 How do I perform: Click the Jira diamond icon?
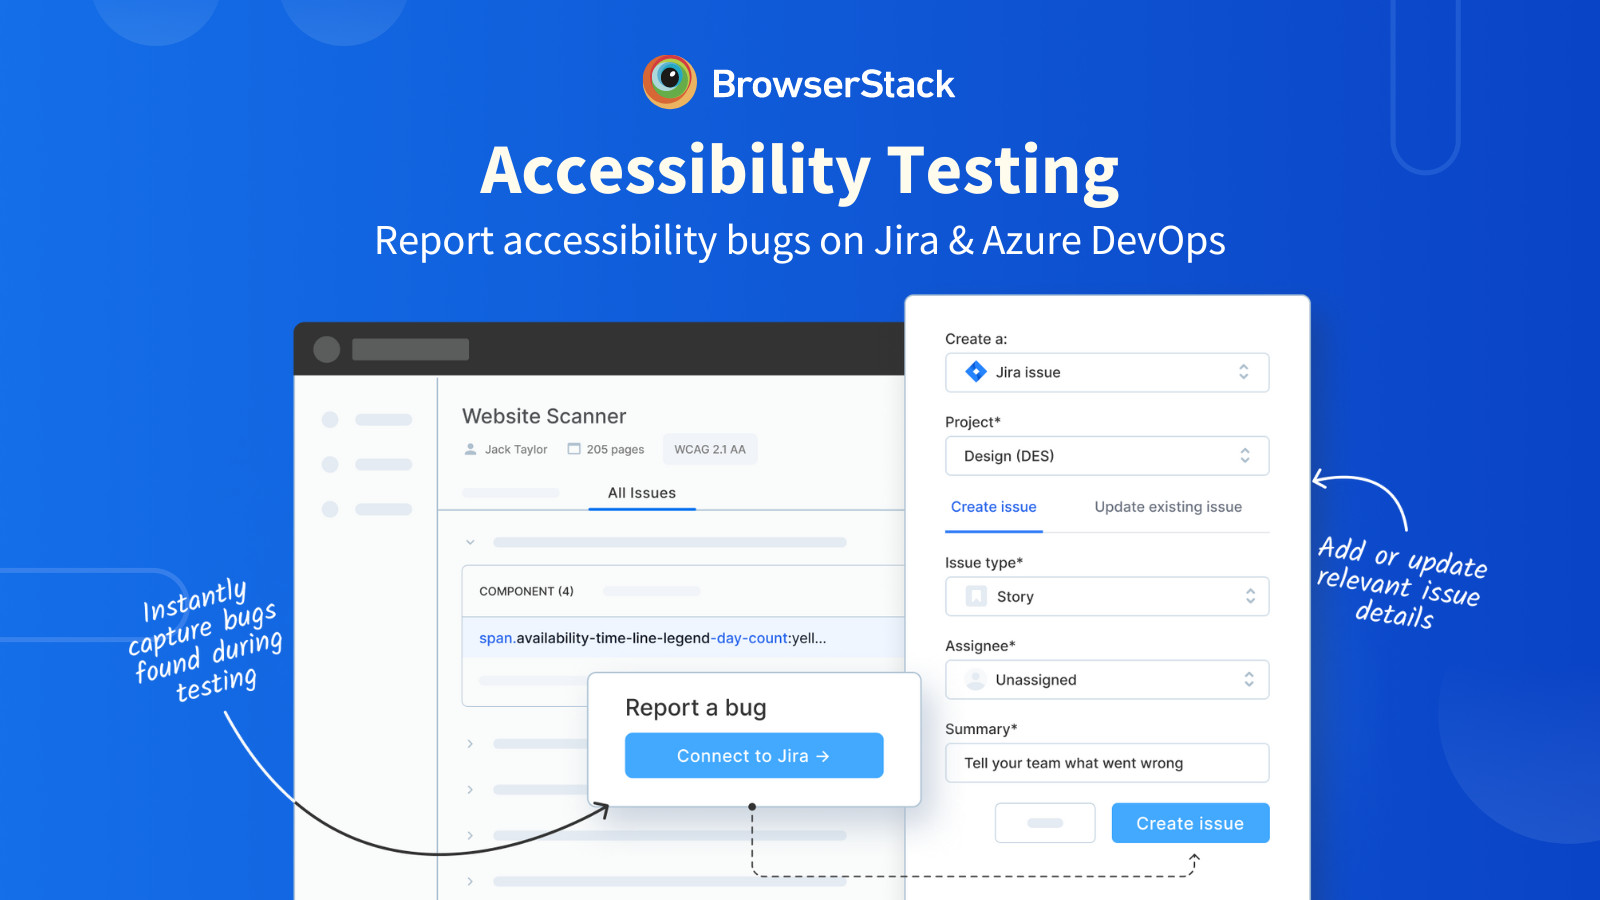[976, 372]
